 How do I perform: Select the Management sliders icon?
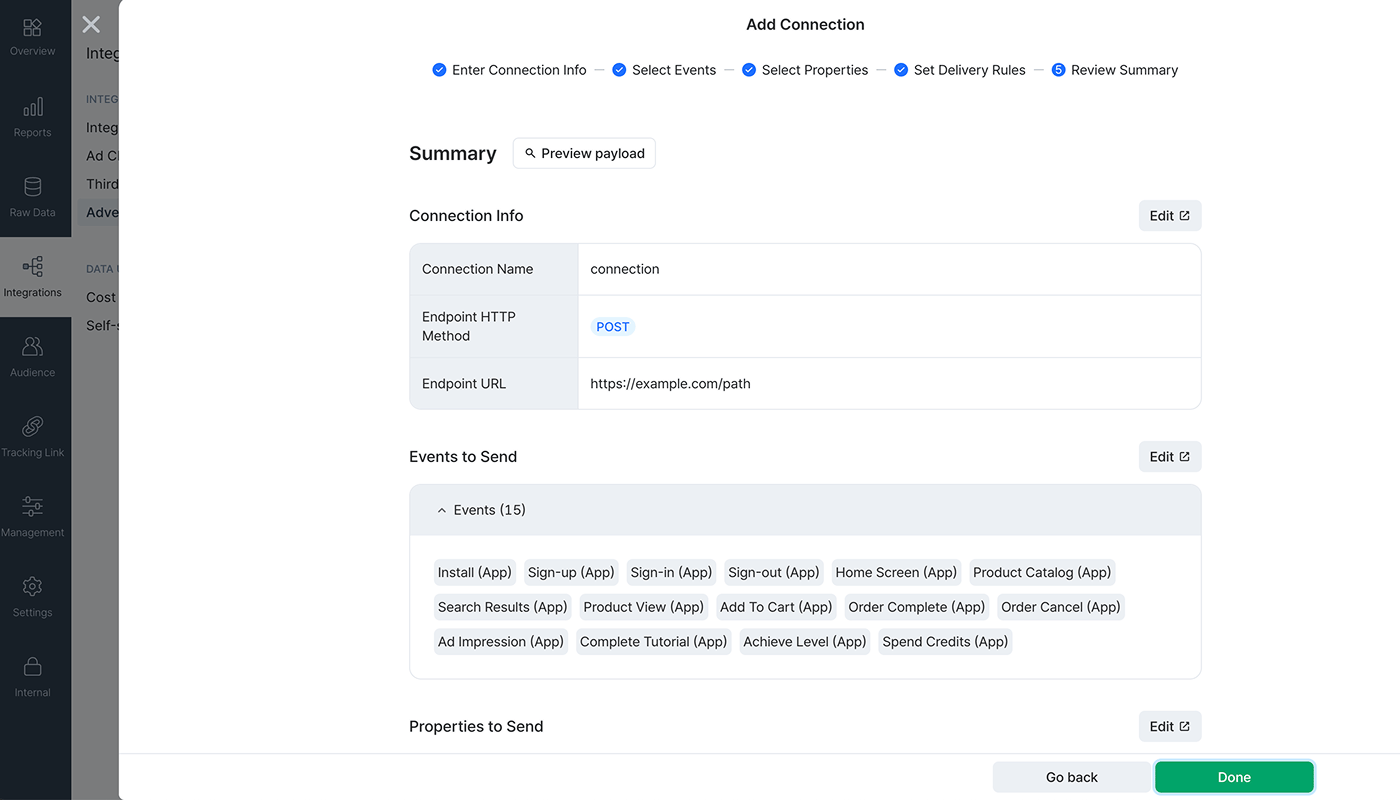coord(32,507)
